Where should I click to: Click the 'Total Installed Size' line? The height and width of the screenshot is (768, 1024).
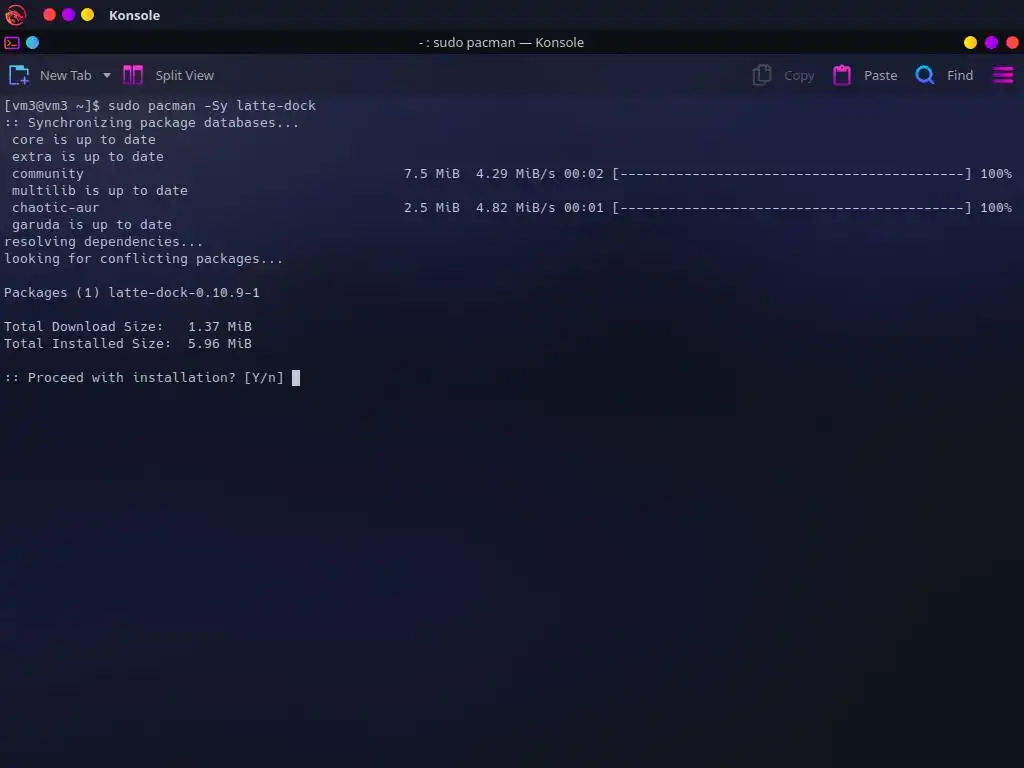click(128, 344)
